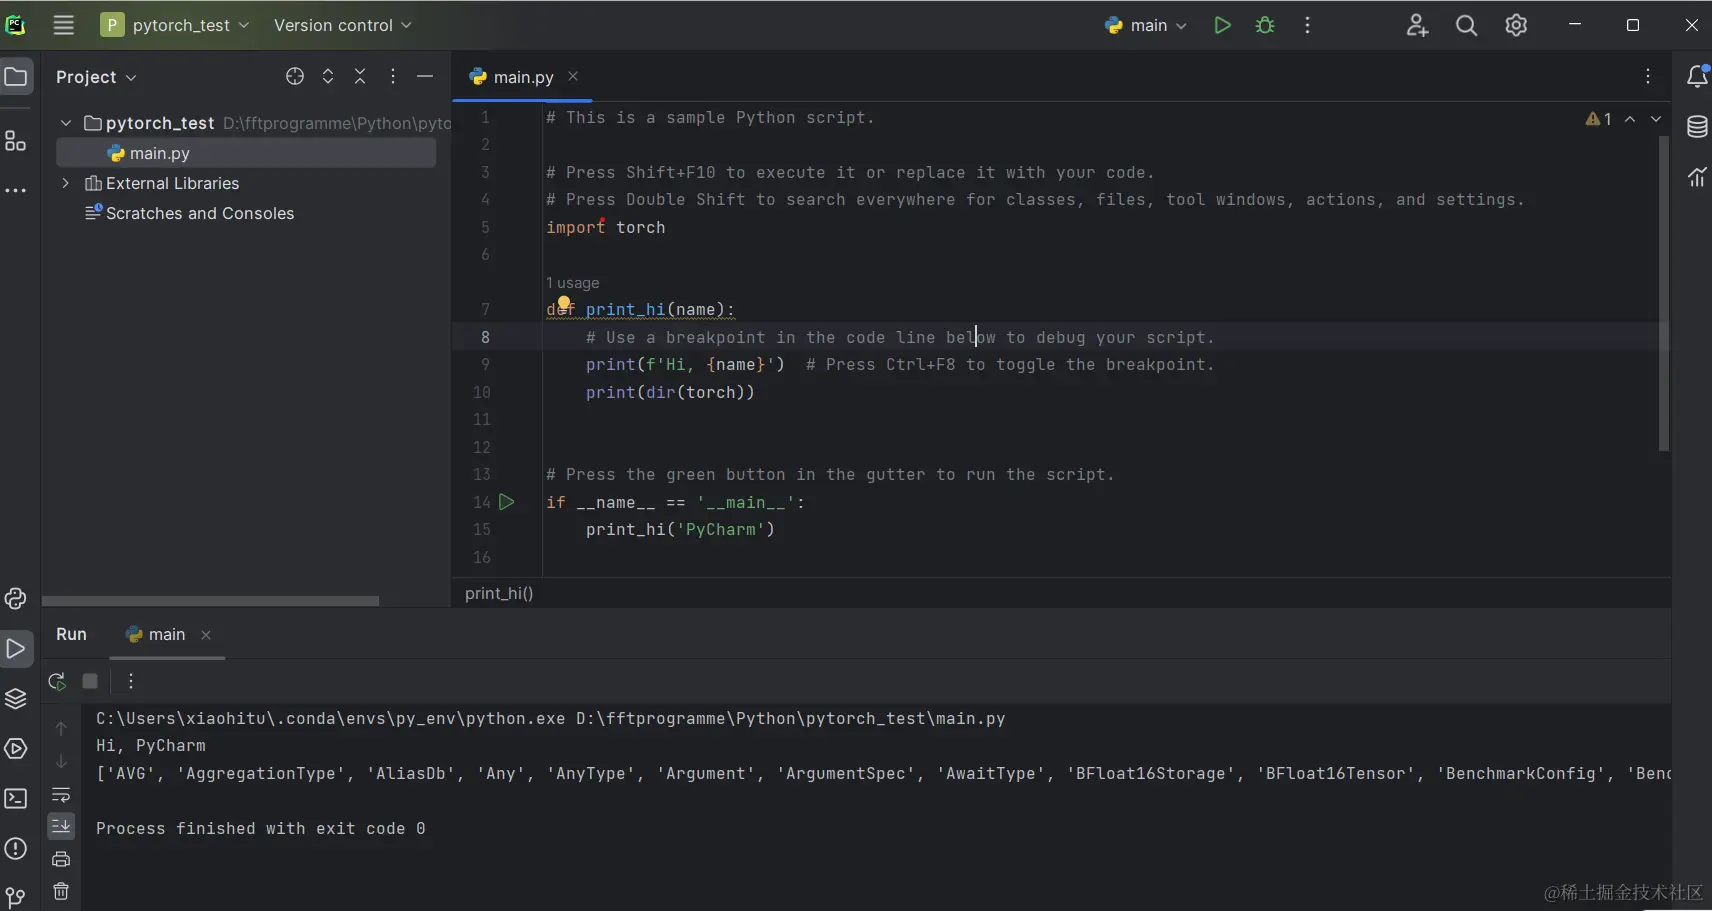Clear all Run console output
The height and width of the screenshot is (911, 1712).
pyautogui.click(x=61, y=891)
